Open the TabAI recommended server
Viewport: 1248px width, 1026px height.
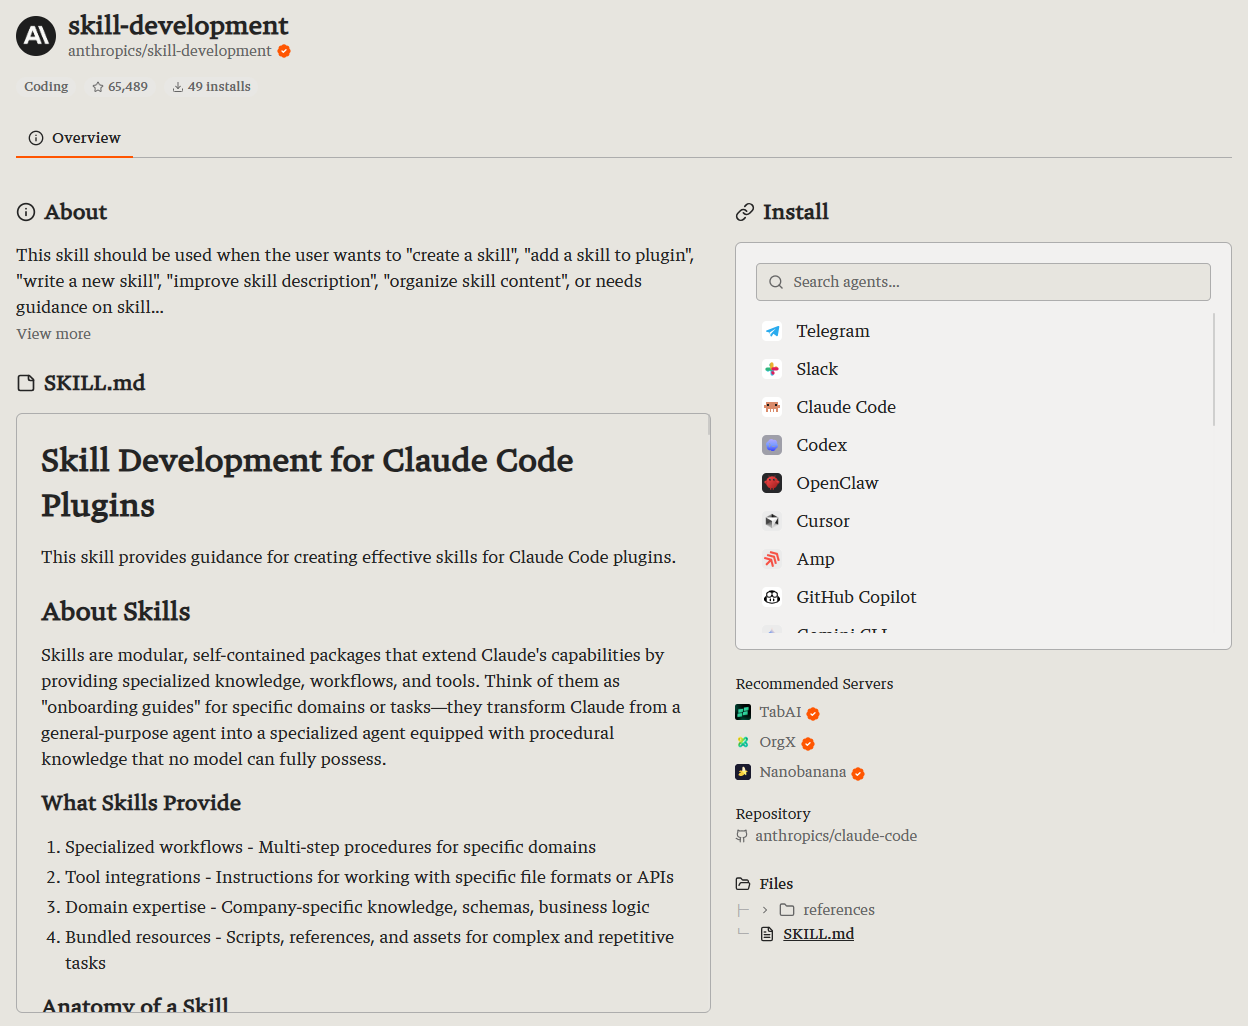click(780, 712)
